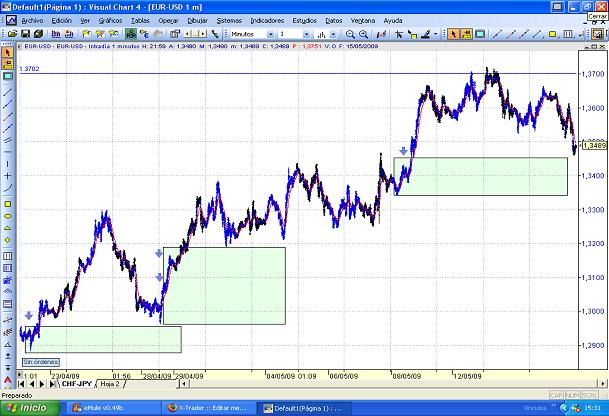Open the Ayuda menu
Screen dimensions: 609x416
393,21
